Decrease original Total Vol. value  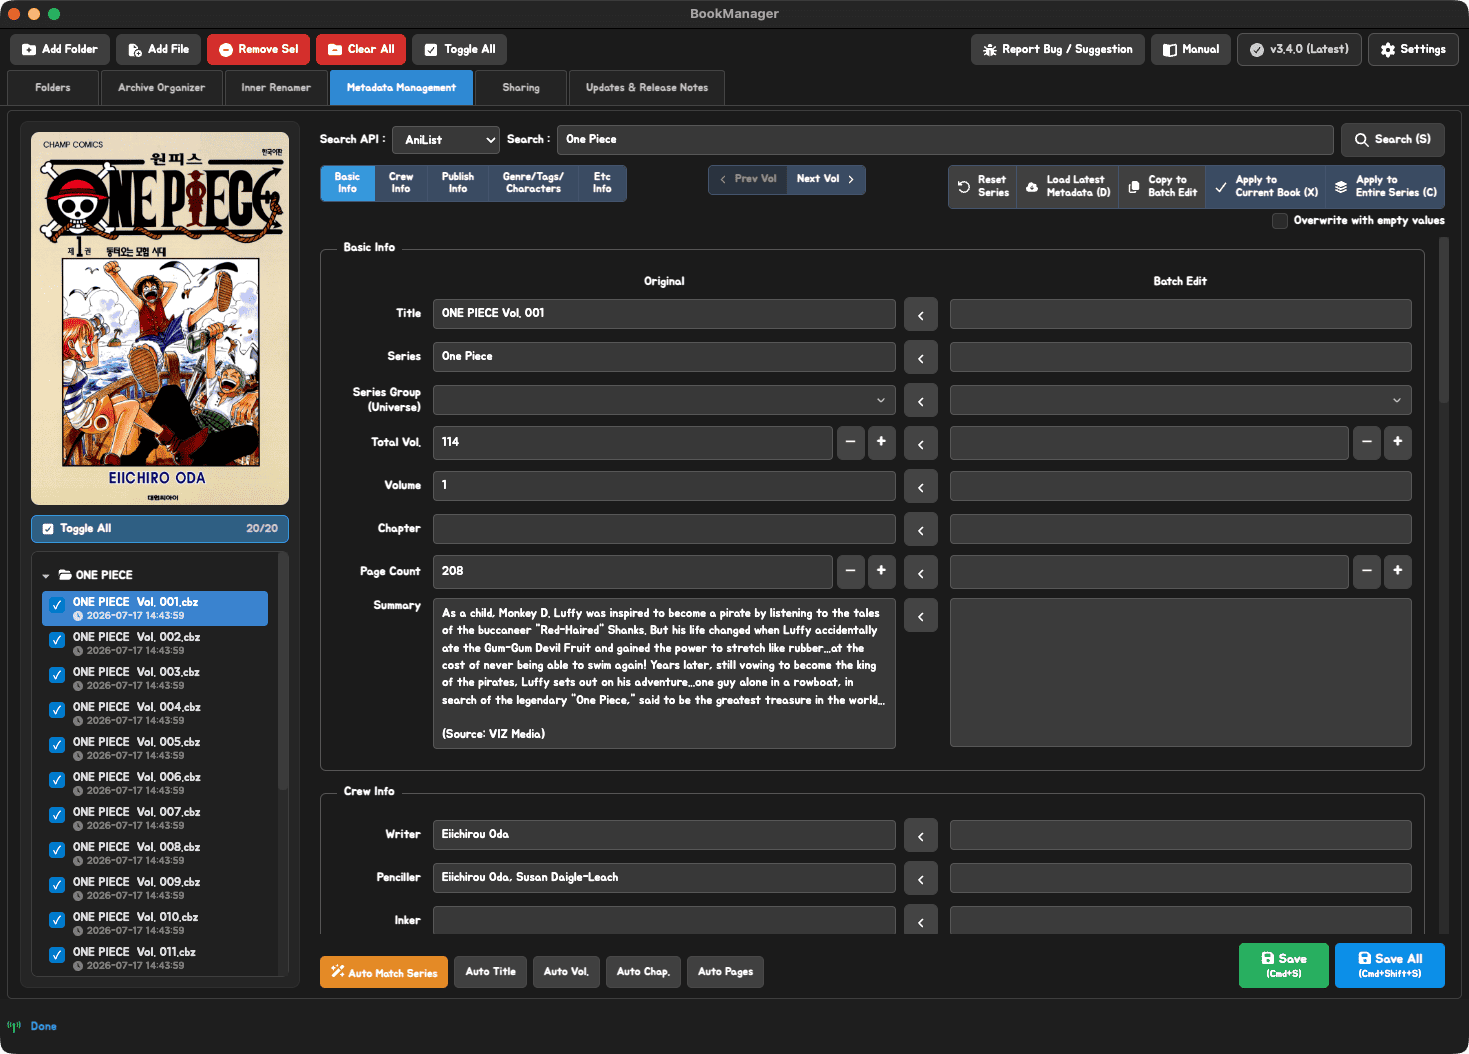pyautogui.click(x=851, y=442)
